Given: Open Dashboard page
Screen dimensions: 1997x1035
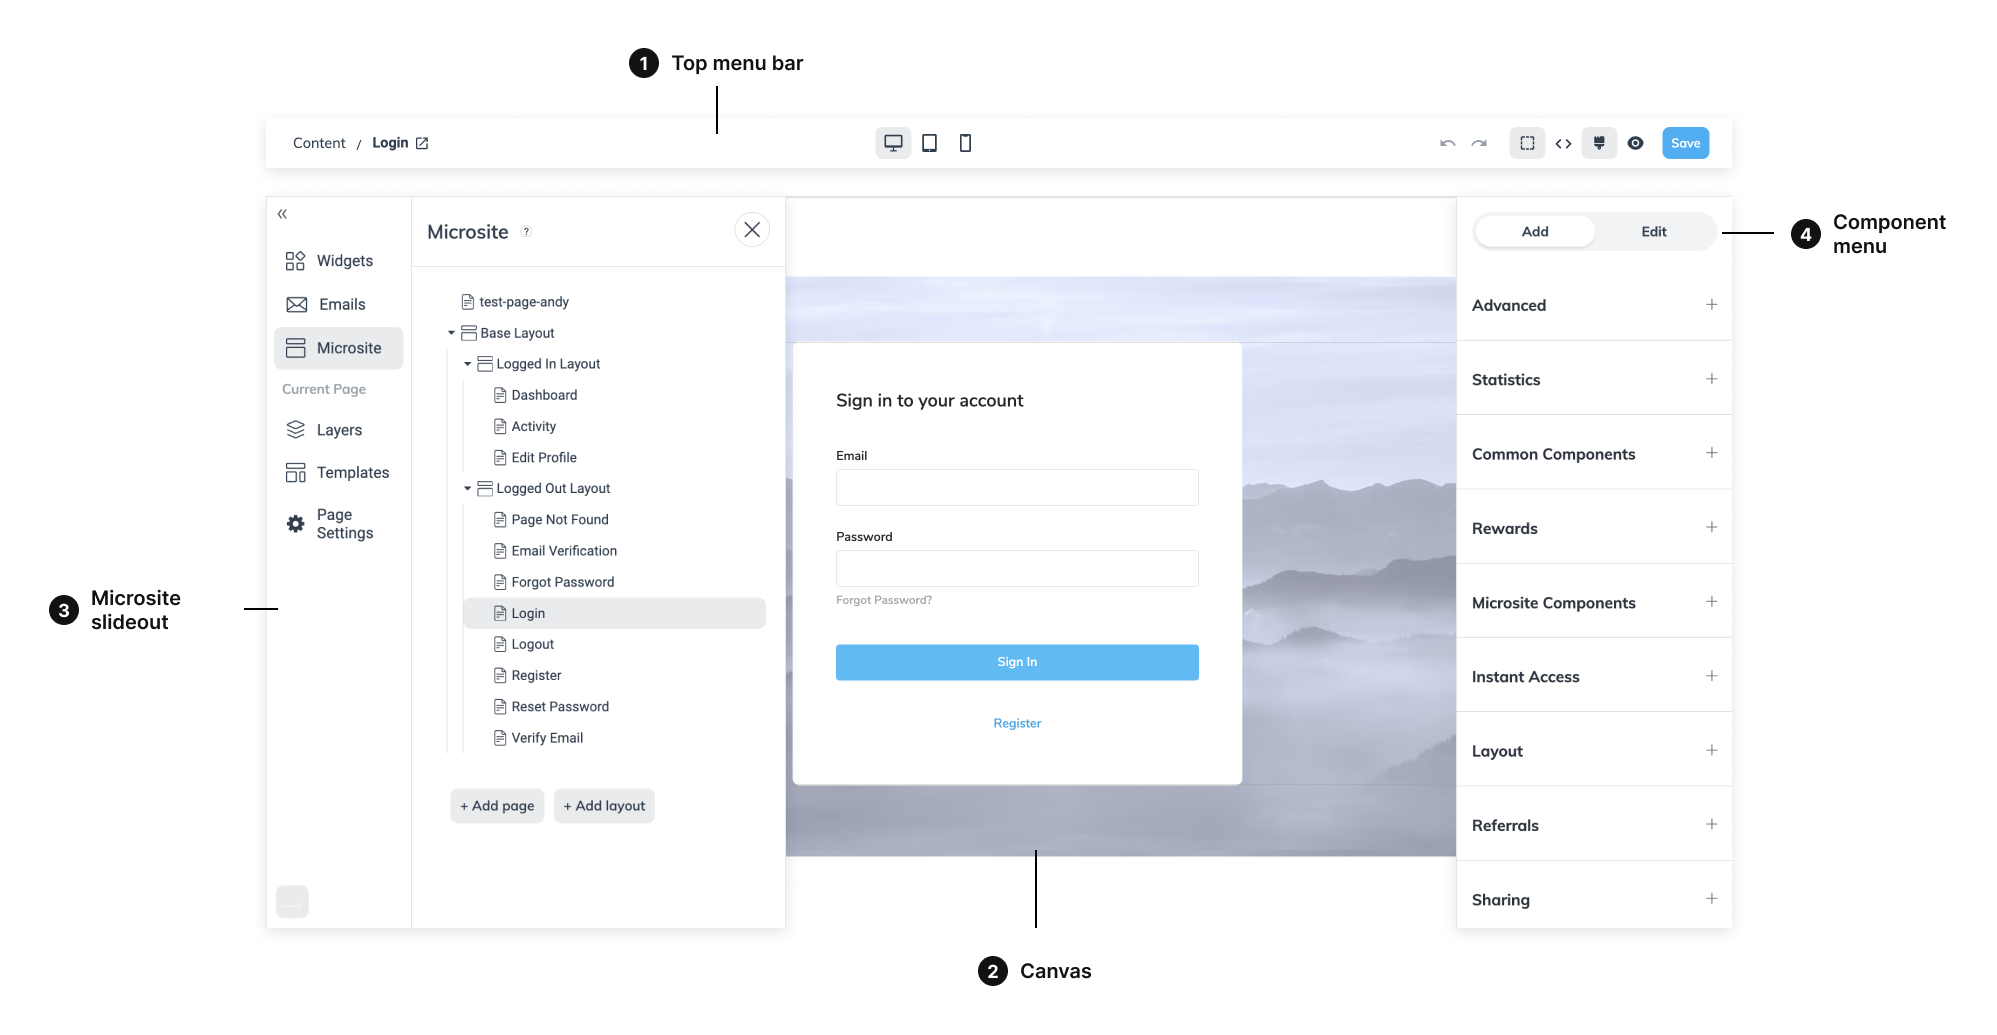Looking at the screenshot, I should coord(536,395).
